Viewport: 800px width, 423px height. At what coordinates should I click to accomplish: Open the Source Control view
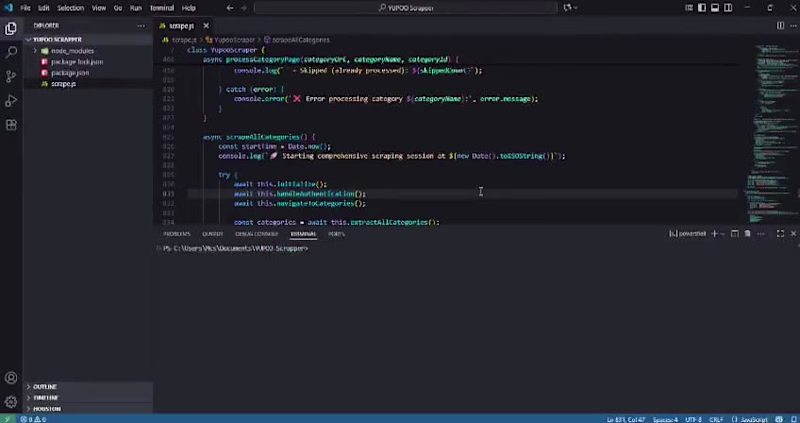point(11,77)
